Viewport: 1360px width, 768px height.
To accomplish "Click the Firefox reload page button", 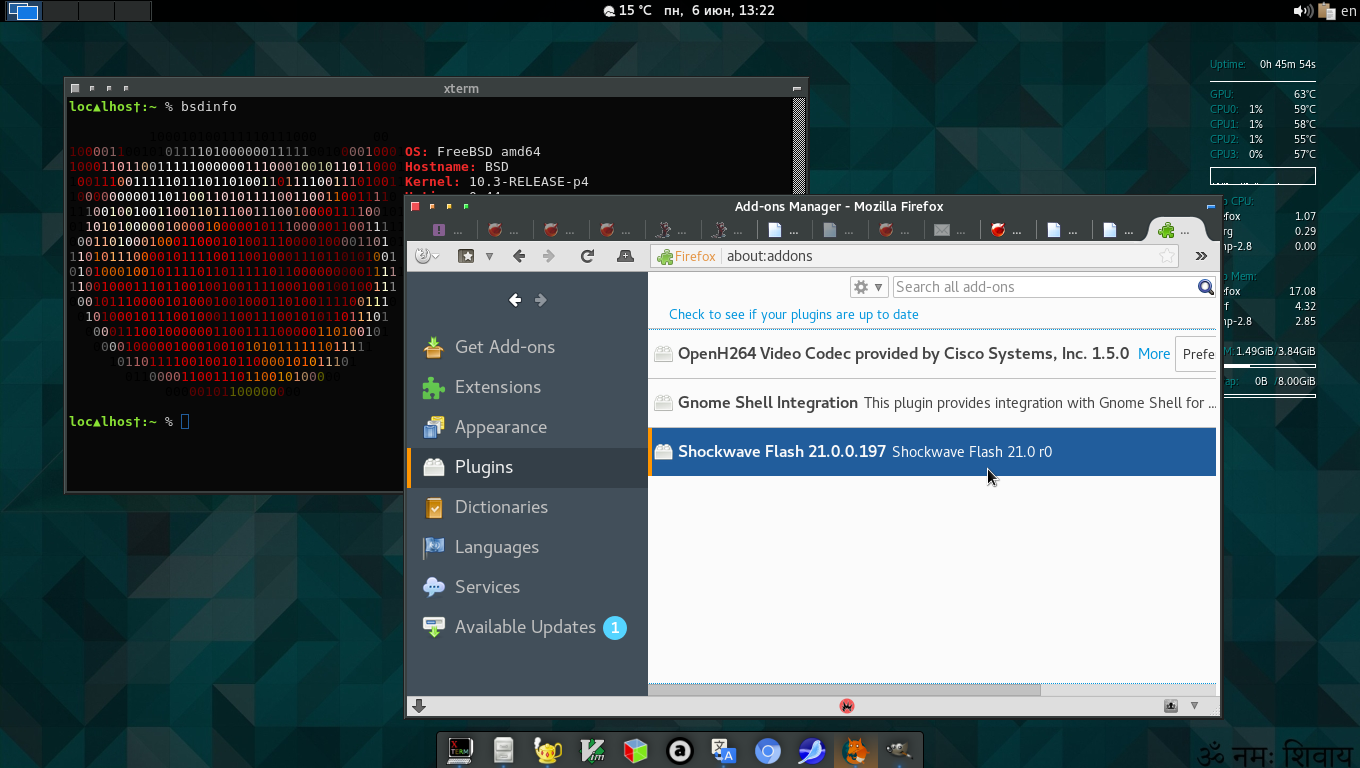I will 587,256.
